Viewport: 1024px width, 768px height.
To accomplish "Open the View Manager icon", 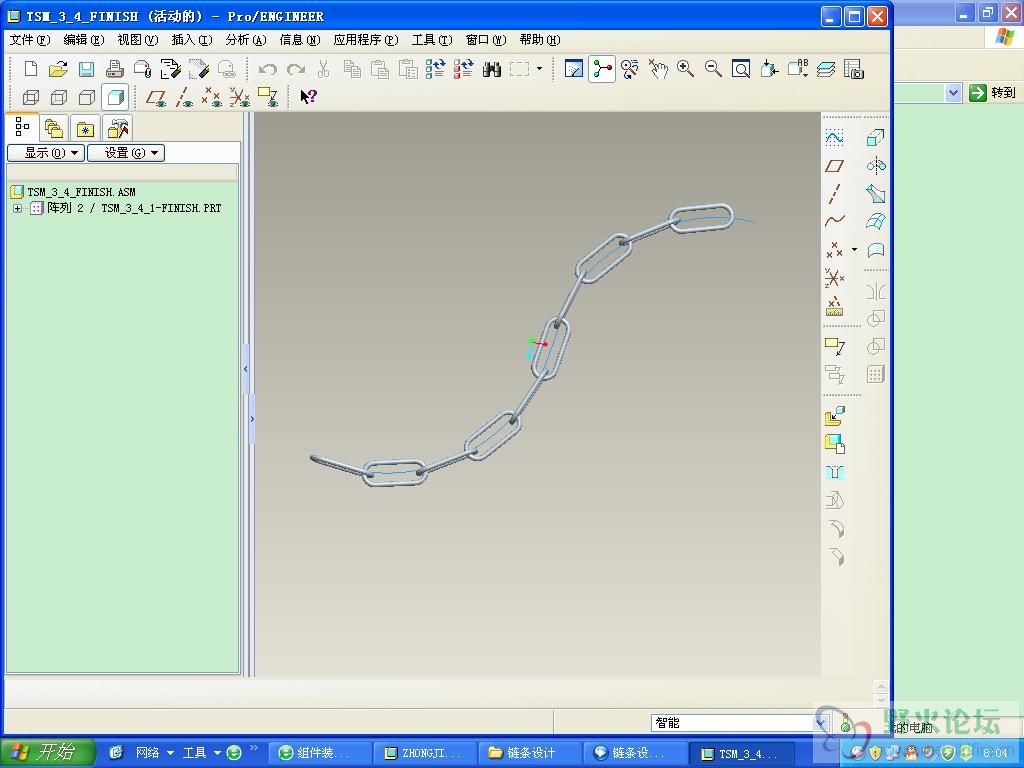I will click(x=854, y=69).
